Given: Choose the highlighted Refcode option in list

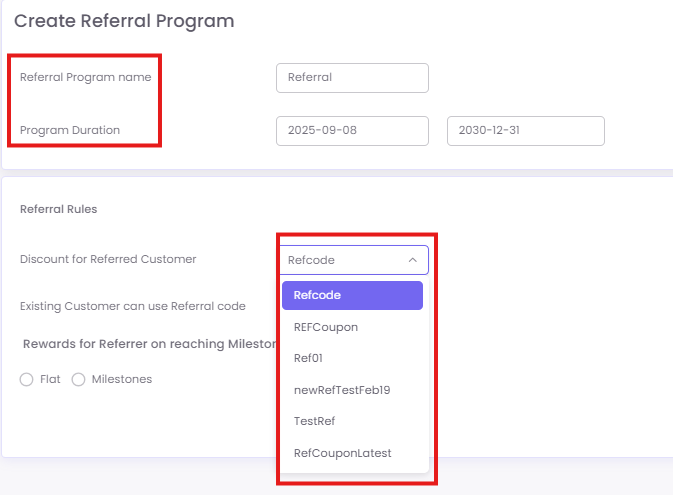Looking at the screenshot, I should coord(352,295).
